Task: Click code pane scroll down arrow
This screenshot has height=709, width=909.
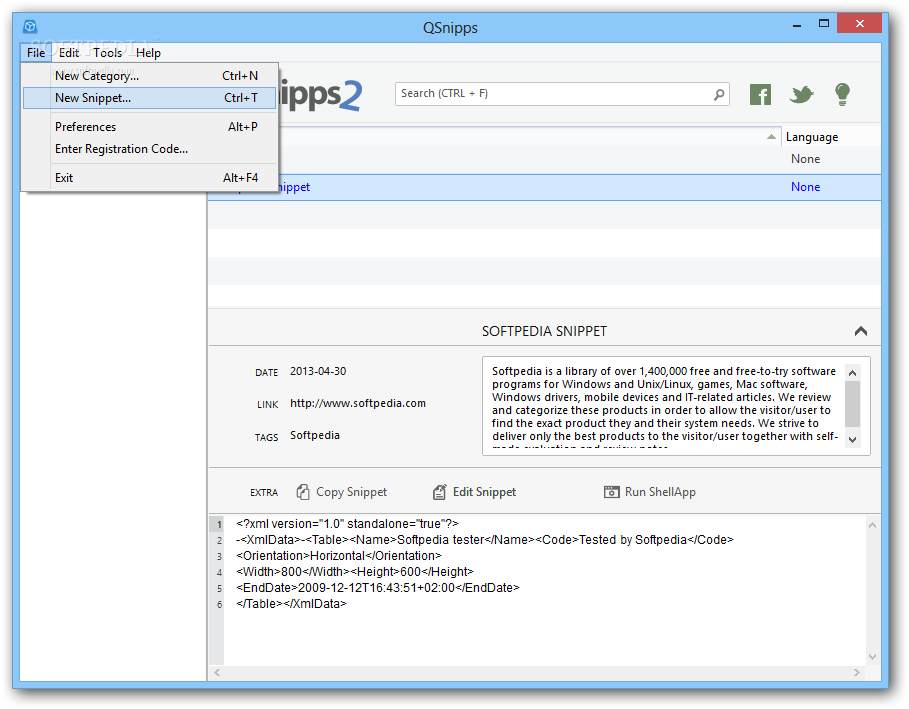Action: pos(872,657)
